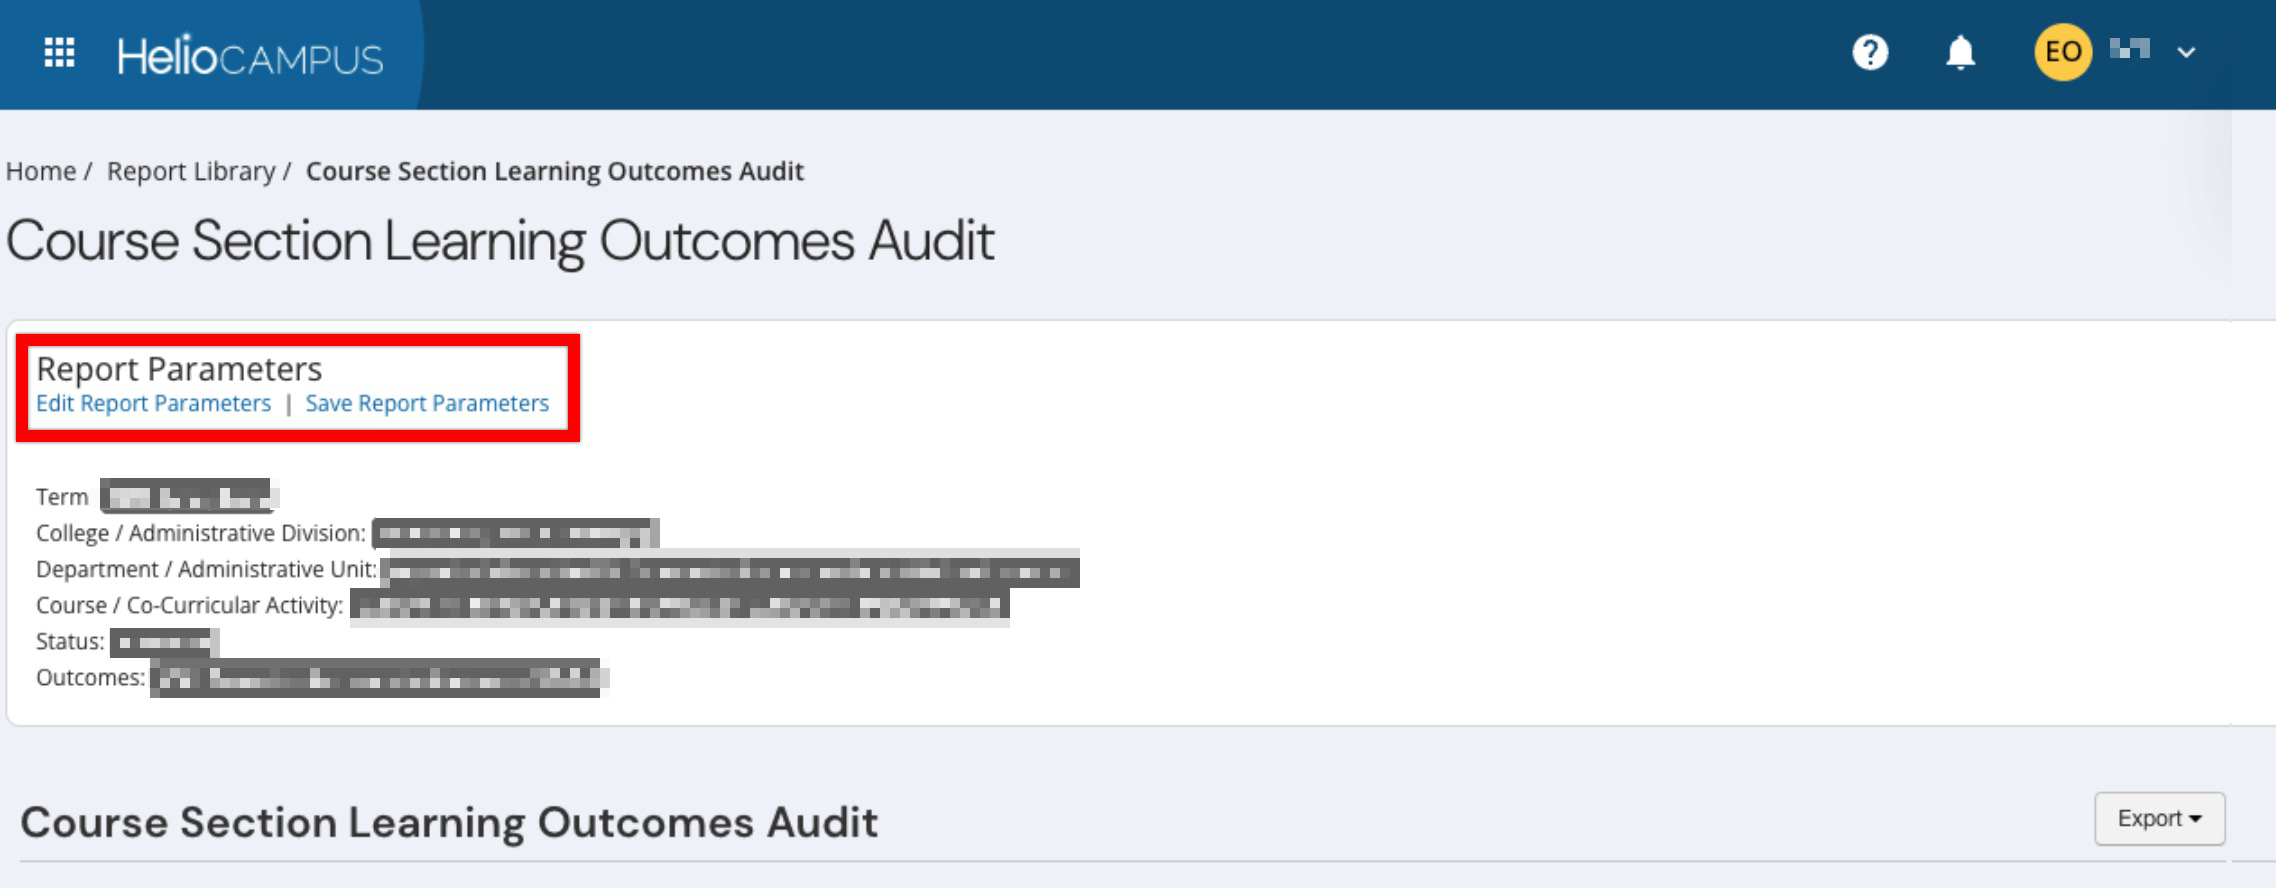Click the blurred Status value
Screen dimensions: 2276x888
pos(163,642)
